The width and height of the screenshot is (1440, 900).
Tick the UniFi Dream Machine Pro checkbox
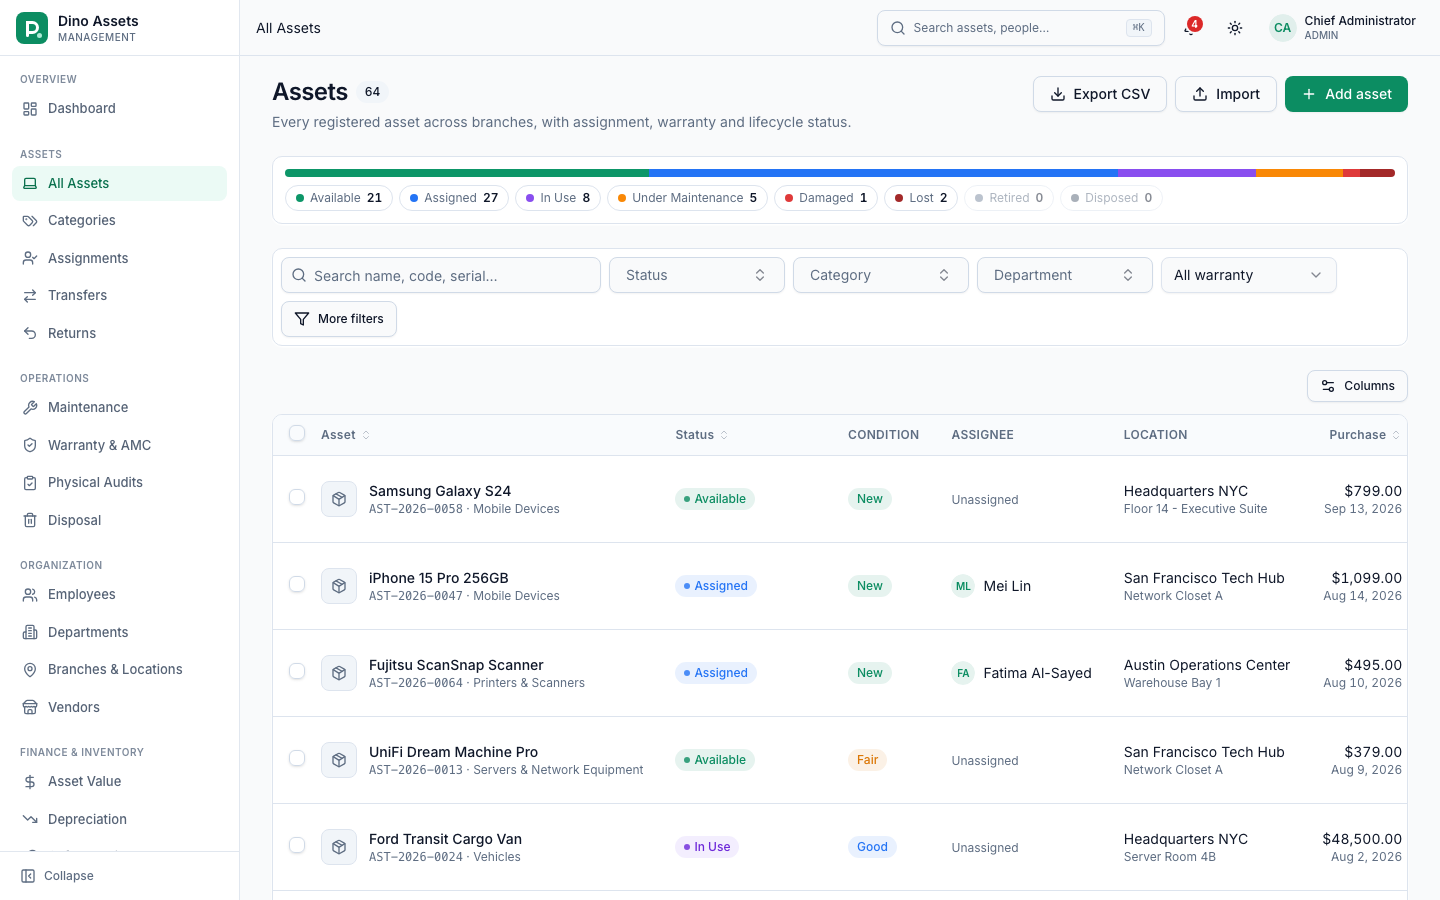[x=297, y=758]
